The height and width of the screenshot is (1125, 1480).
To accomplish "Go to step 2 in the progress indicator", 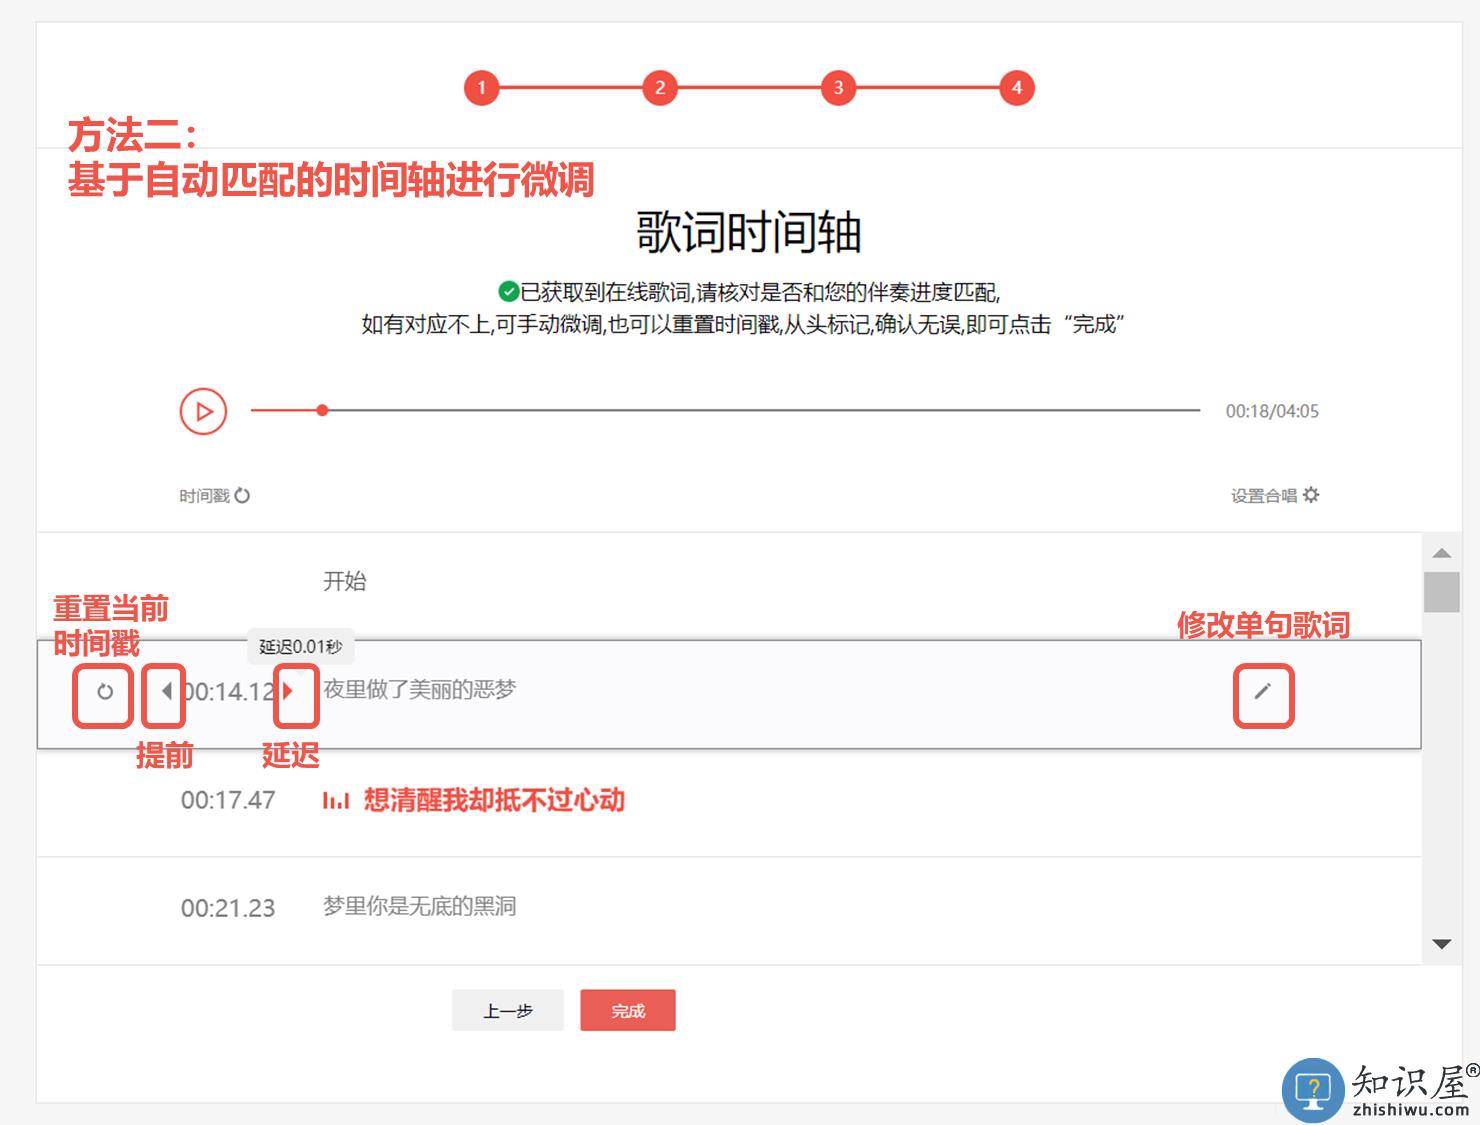I will click(x=660, y=88).
